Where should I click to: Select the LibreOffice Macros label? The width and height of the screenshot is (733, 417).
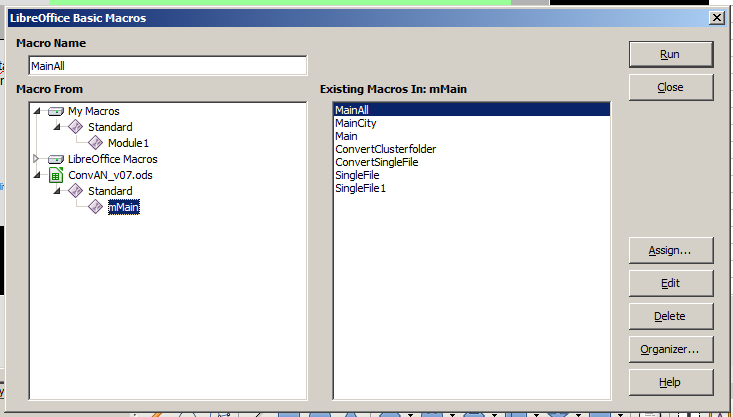(113, 159)
